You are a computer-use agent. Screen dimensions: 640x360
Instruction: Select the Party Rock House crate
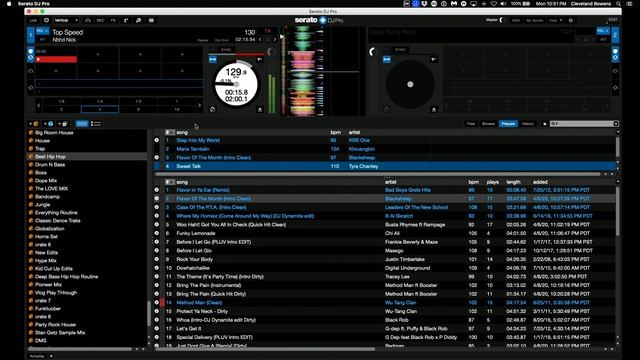[55, 324]
